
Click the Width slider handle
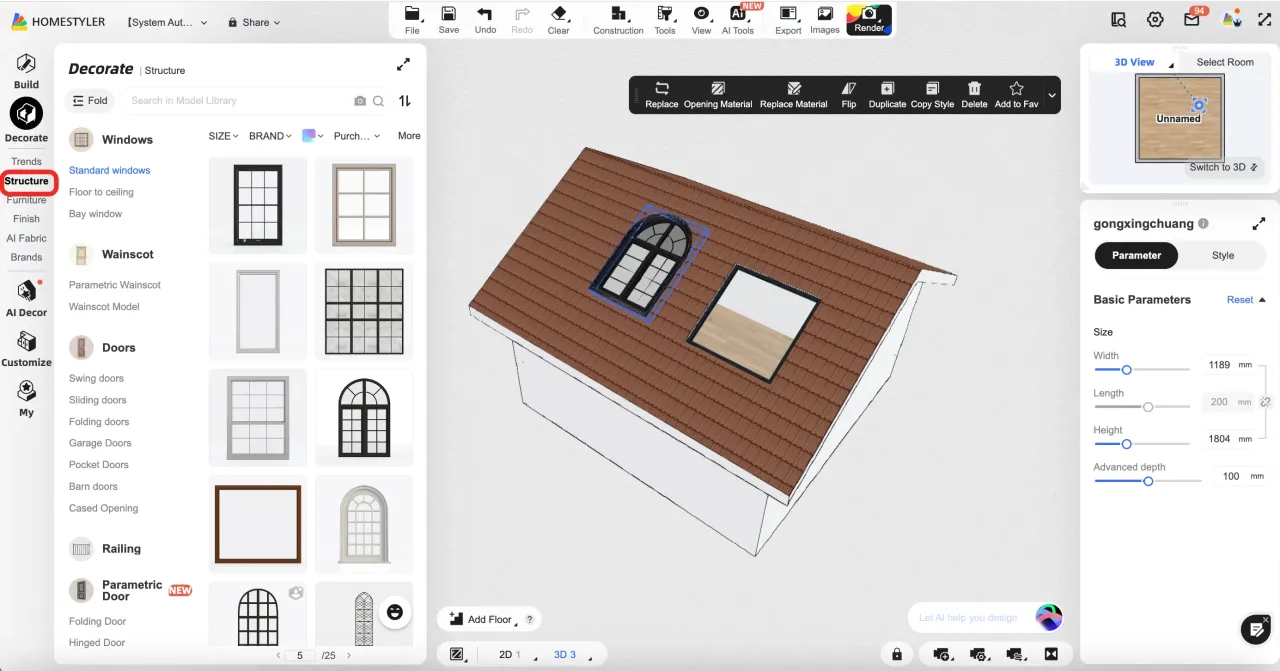[1126, 370]
